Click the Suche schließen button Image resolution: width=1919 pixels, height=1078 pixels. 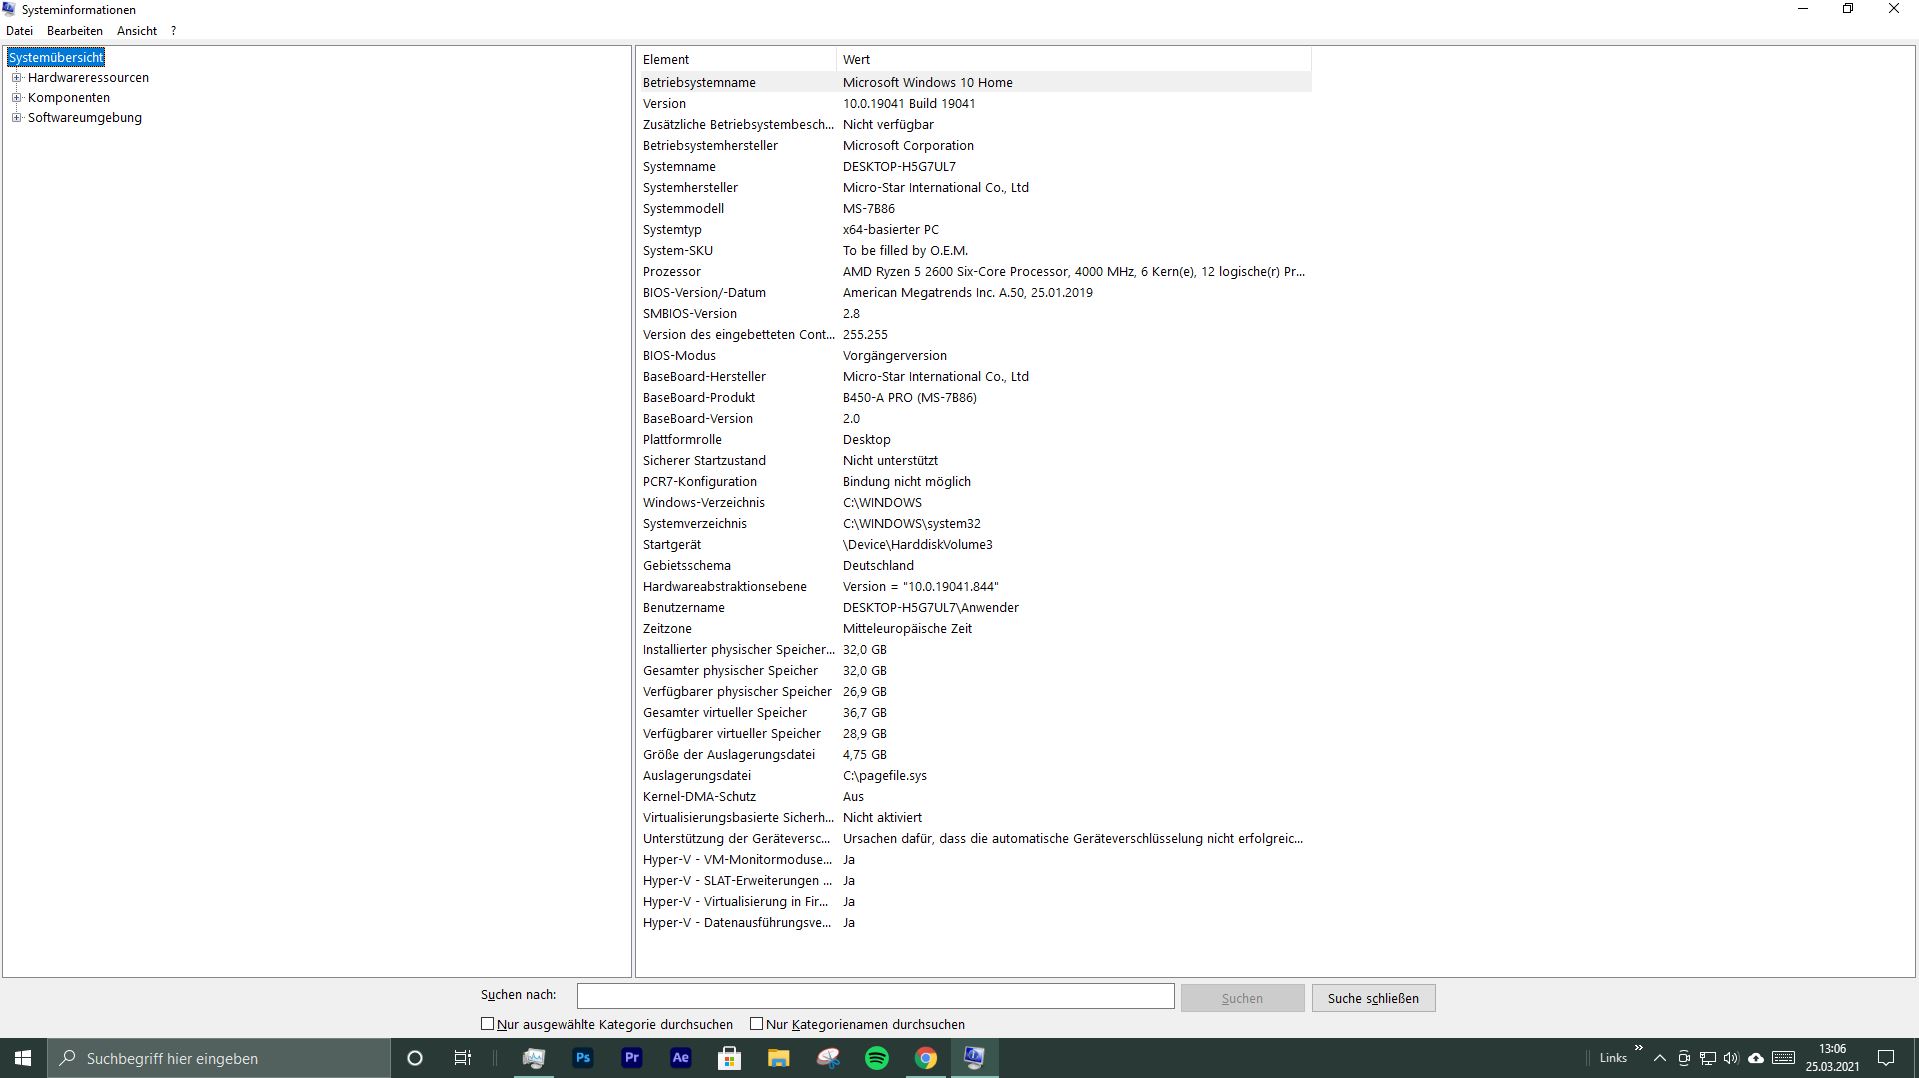pyautogui.click(x=1373, y=998)
